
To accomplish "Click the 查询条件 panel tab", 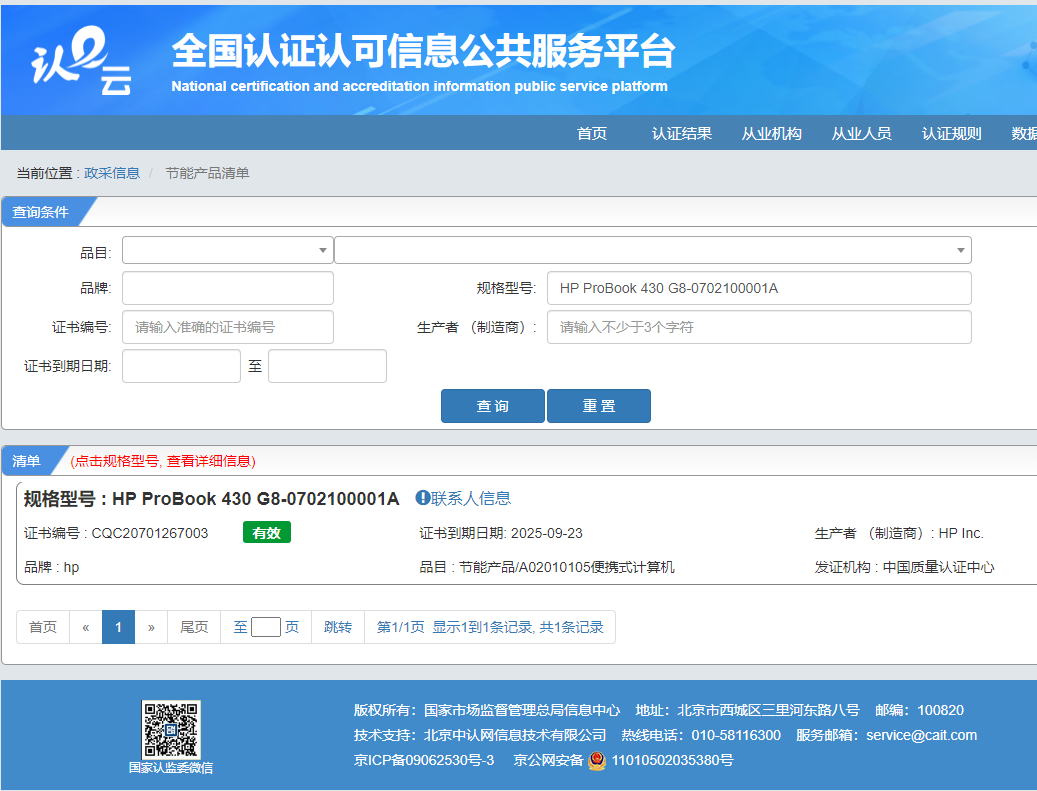I will click(x=41, y=212).
